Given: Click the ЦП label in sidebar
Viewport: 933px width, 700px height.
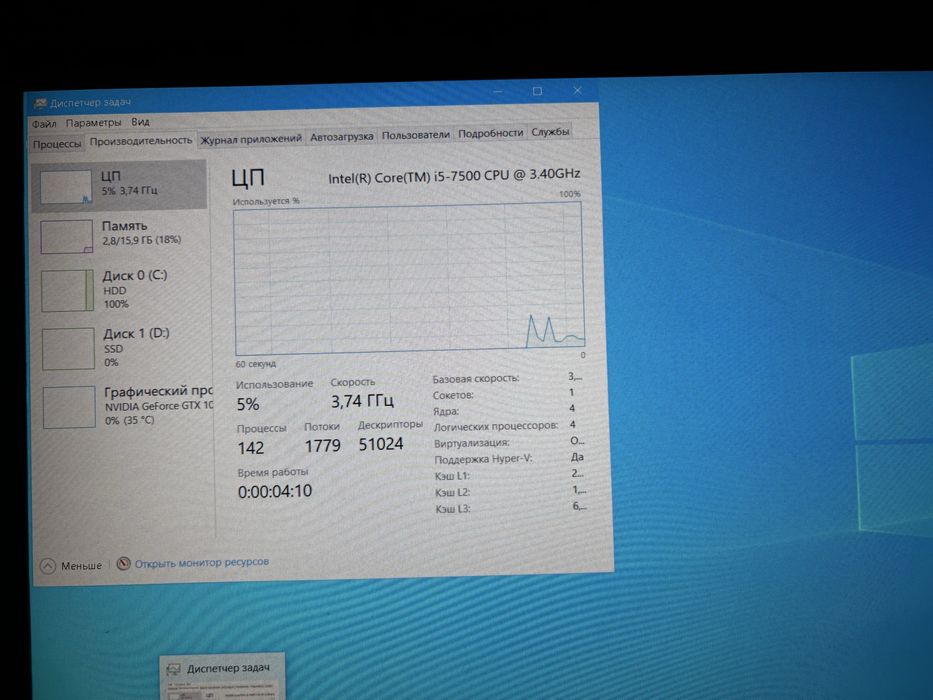Looking at the screenshot, I should coord(111,176).
